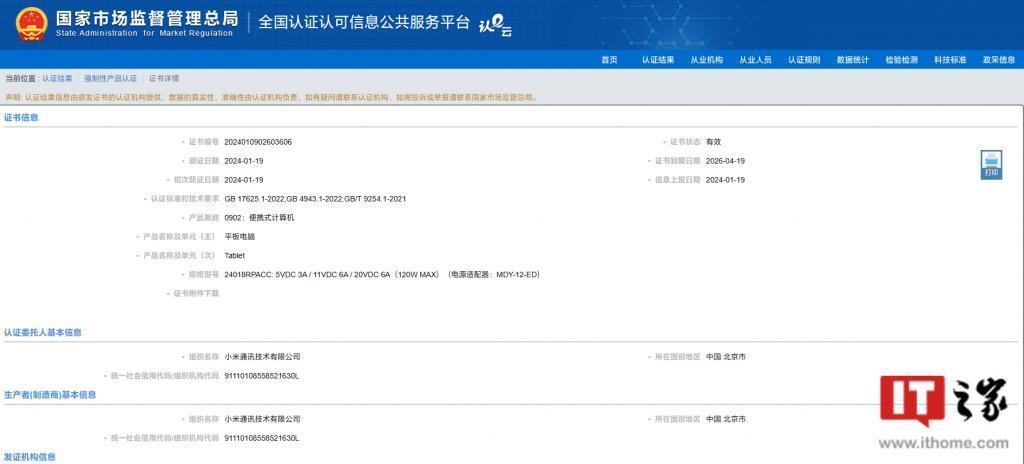Select the 证书信息 section heading

(x=22, y=118)
